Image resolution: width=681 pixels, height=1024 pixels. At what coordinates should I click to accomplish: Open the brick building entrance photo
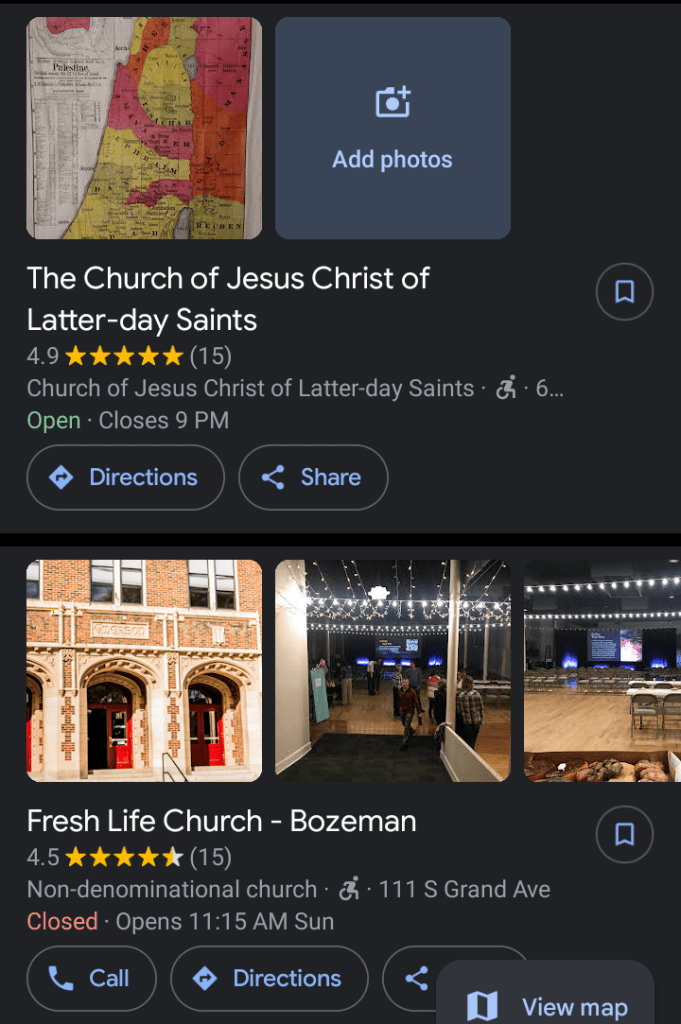click(x=144, y=670)
